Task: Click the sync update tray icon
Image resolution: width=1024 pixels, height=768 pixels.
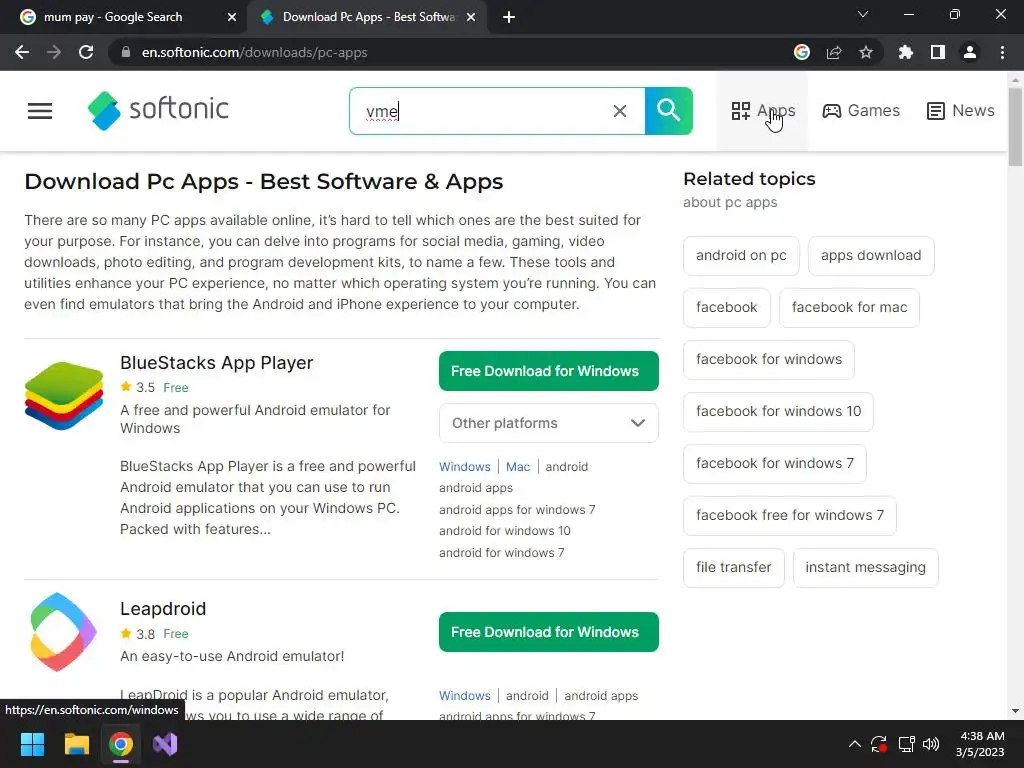Action: pyautogui.click(x=879, y=744)
